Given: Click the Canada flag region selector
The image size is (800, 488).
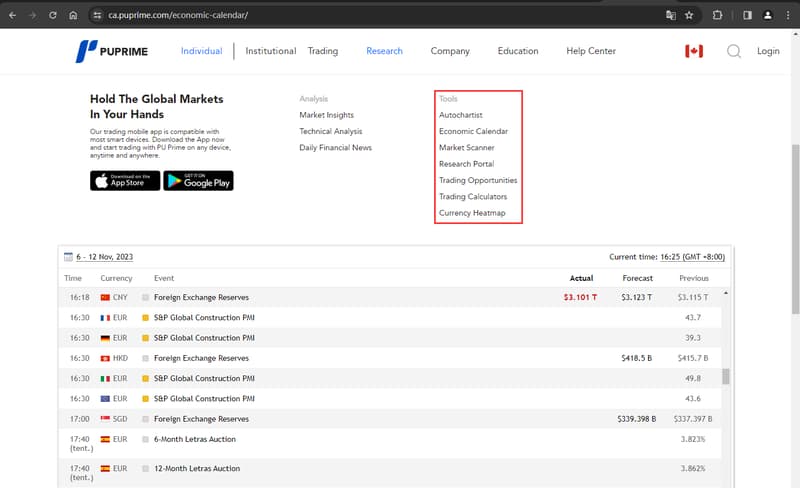Looking at the screenshot, I should point(694,51).
